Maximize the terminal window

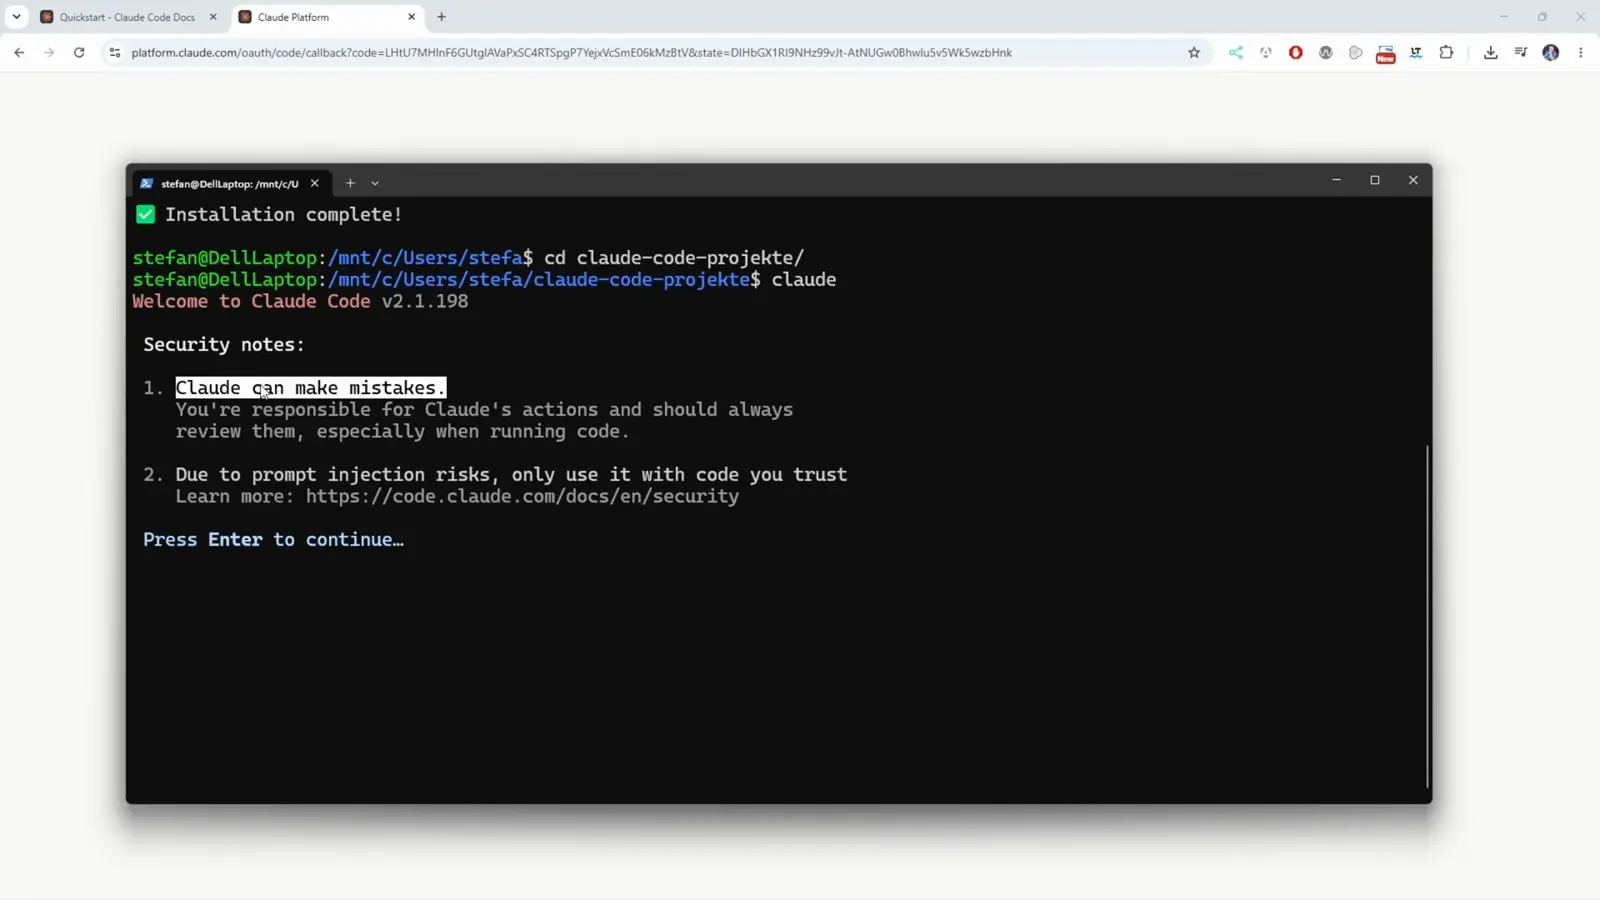[1375, 180]
